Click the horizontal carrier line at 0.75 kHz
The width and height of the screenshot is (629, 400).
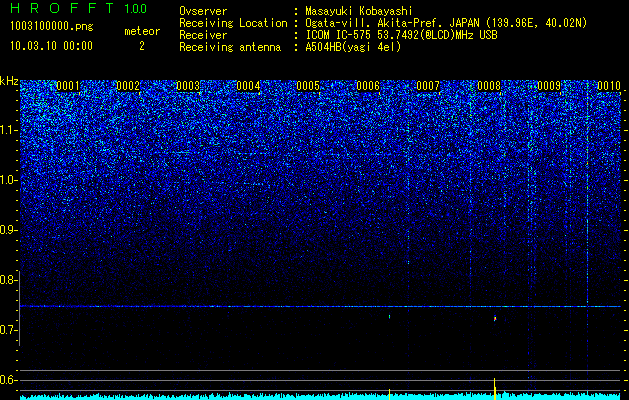point(320,307)
